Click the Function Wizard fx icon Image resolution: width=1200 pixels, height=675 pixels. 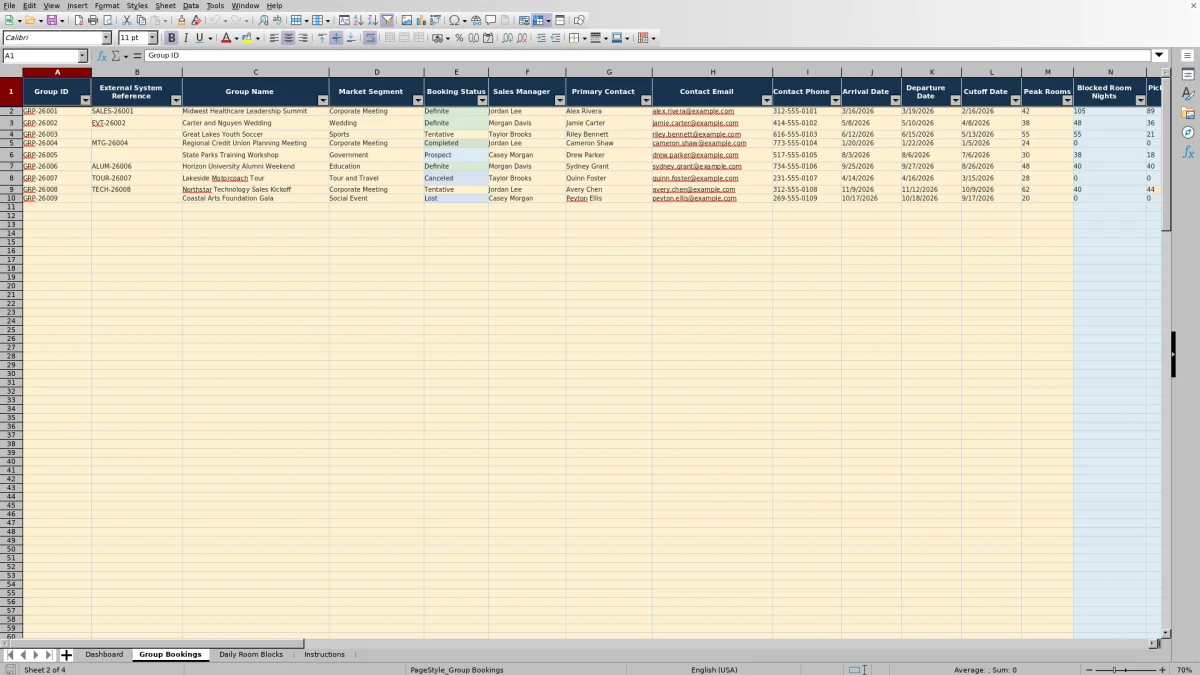click(103, 56)
